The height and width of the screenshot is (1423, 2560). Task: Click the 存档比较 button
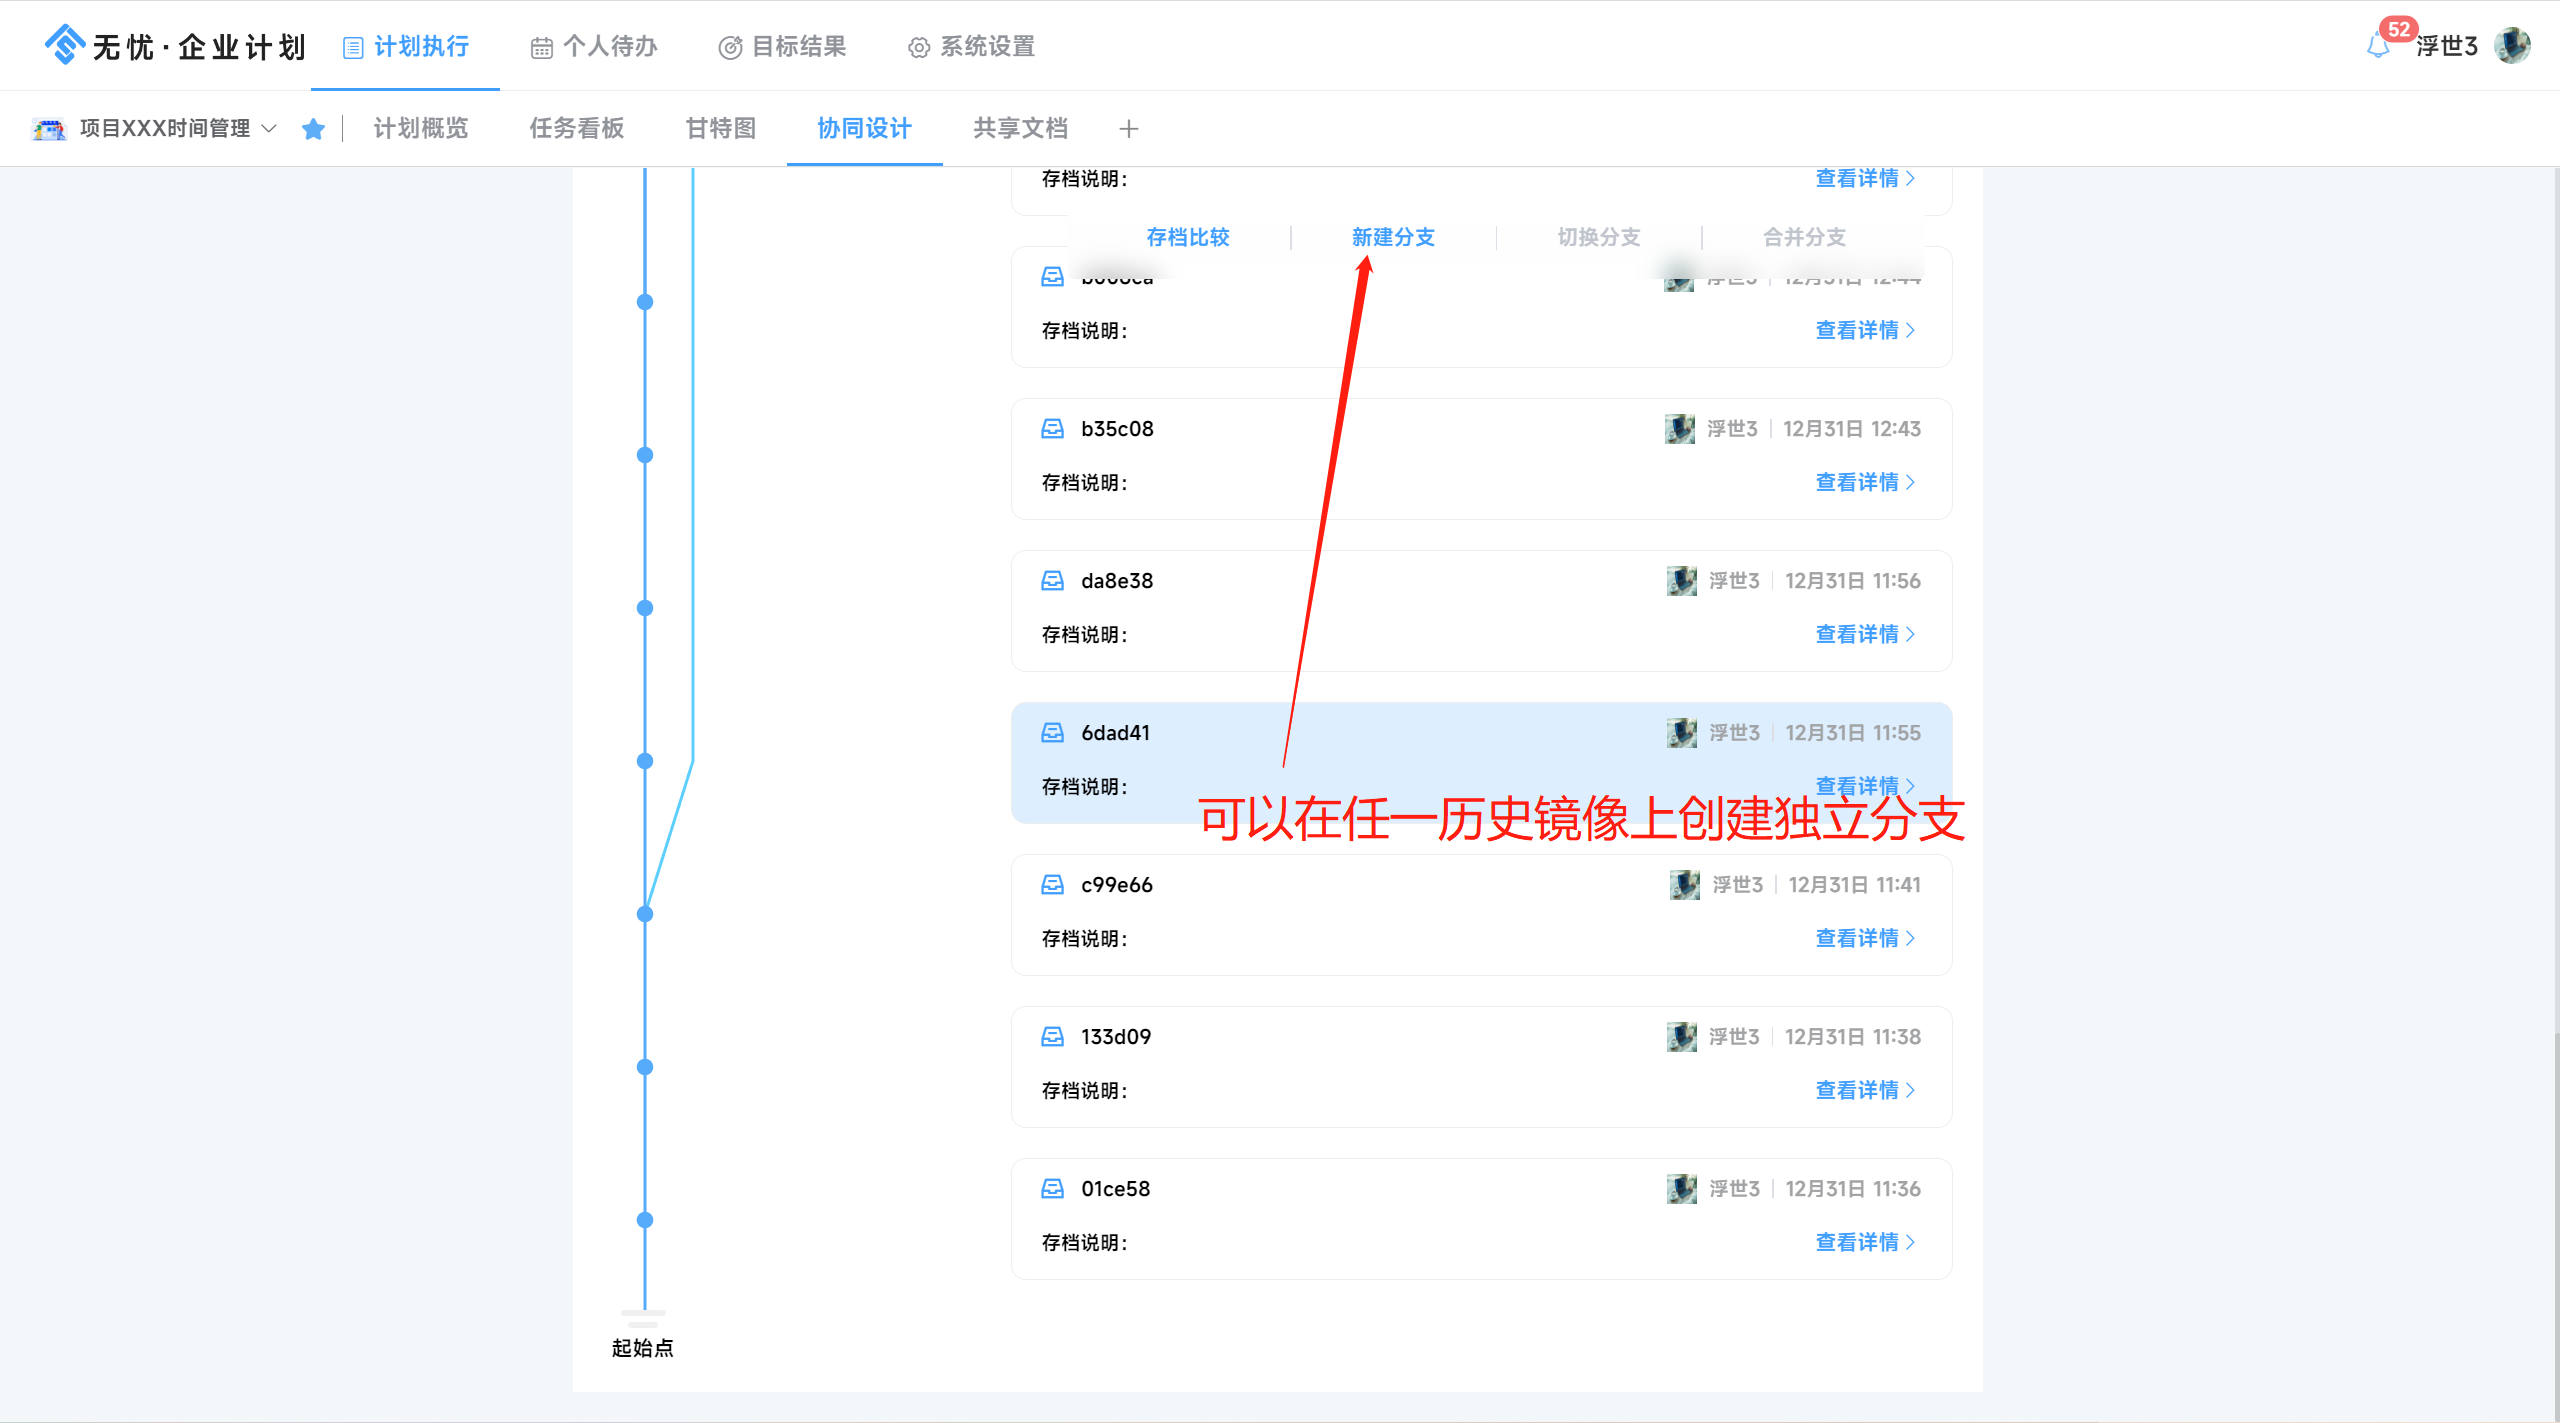click(x=1188, y=237)
